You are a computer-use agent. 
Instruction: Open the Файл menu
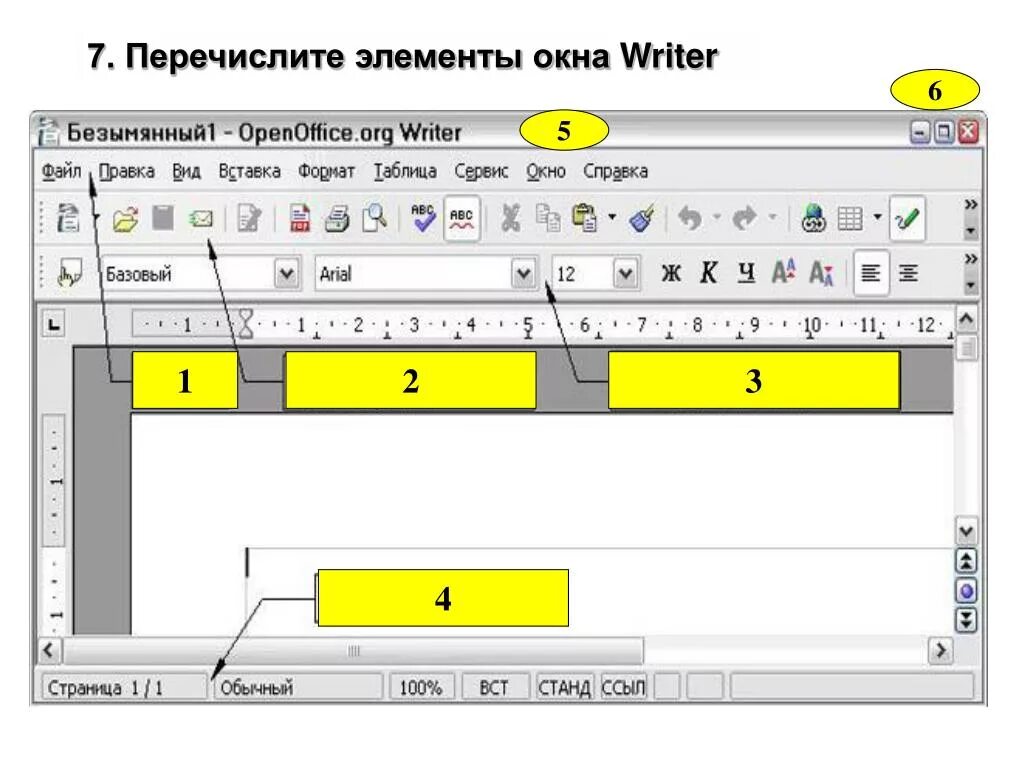click(x=61, y=171)
